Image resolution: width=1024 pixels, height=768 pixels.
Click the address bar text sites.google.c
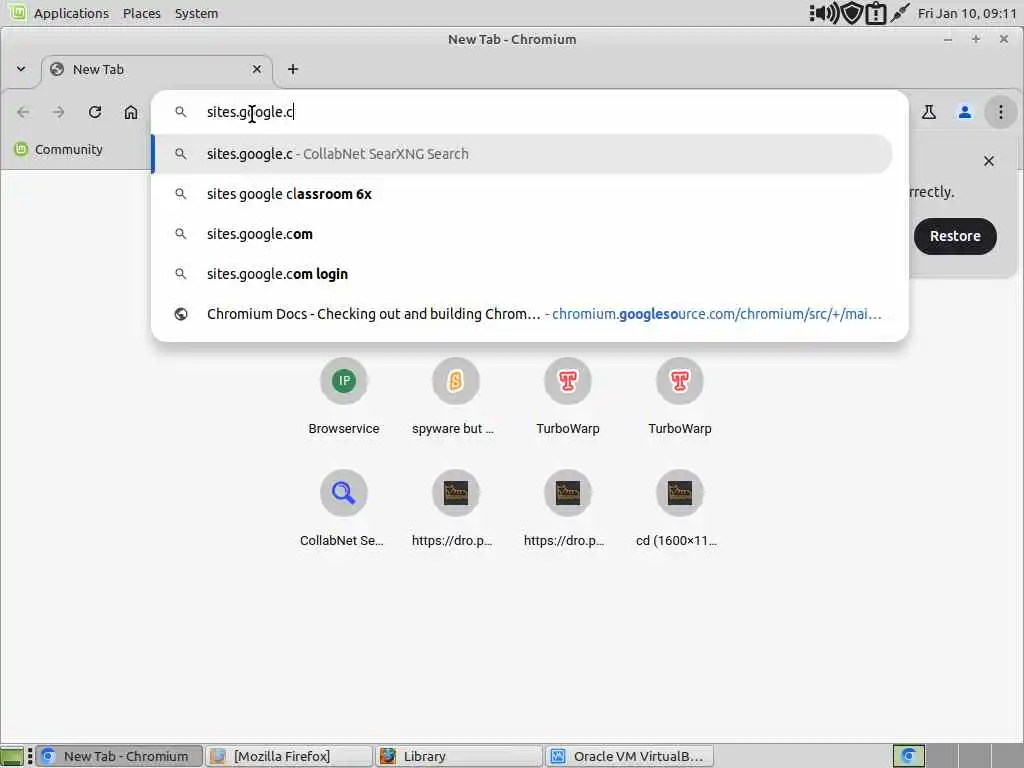pyautogui.click(x=250, y=112)
